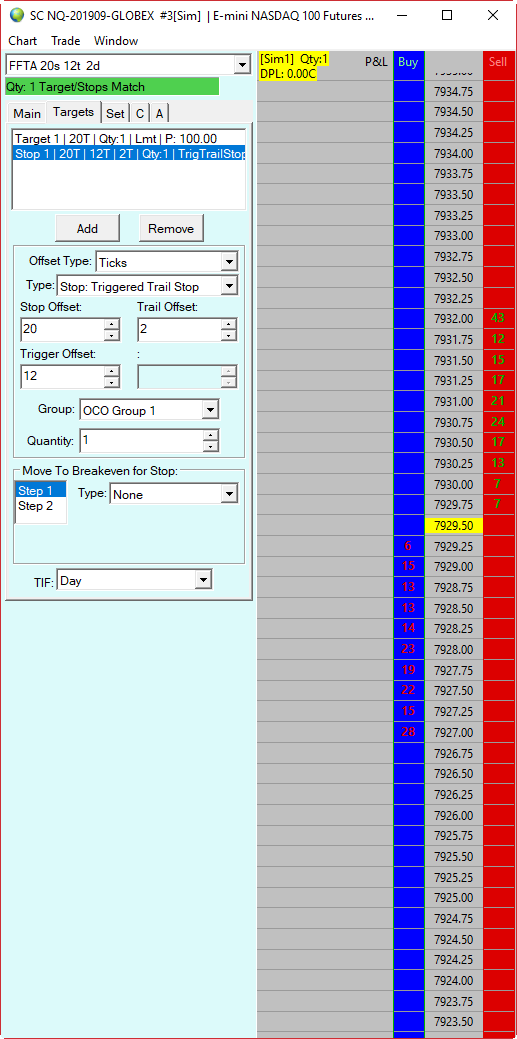Click Buy cell at the 7925.00 row
The image size is (517, 1039).
click(x=408, y=898)
